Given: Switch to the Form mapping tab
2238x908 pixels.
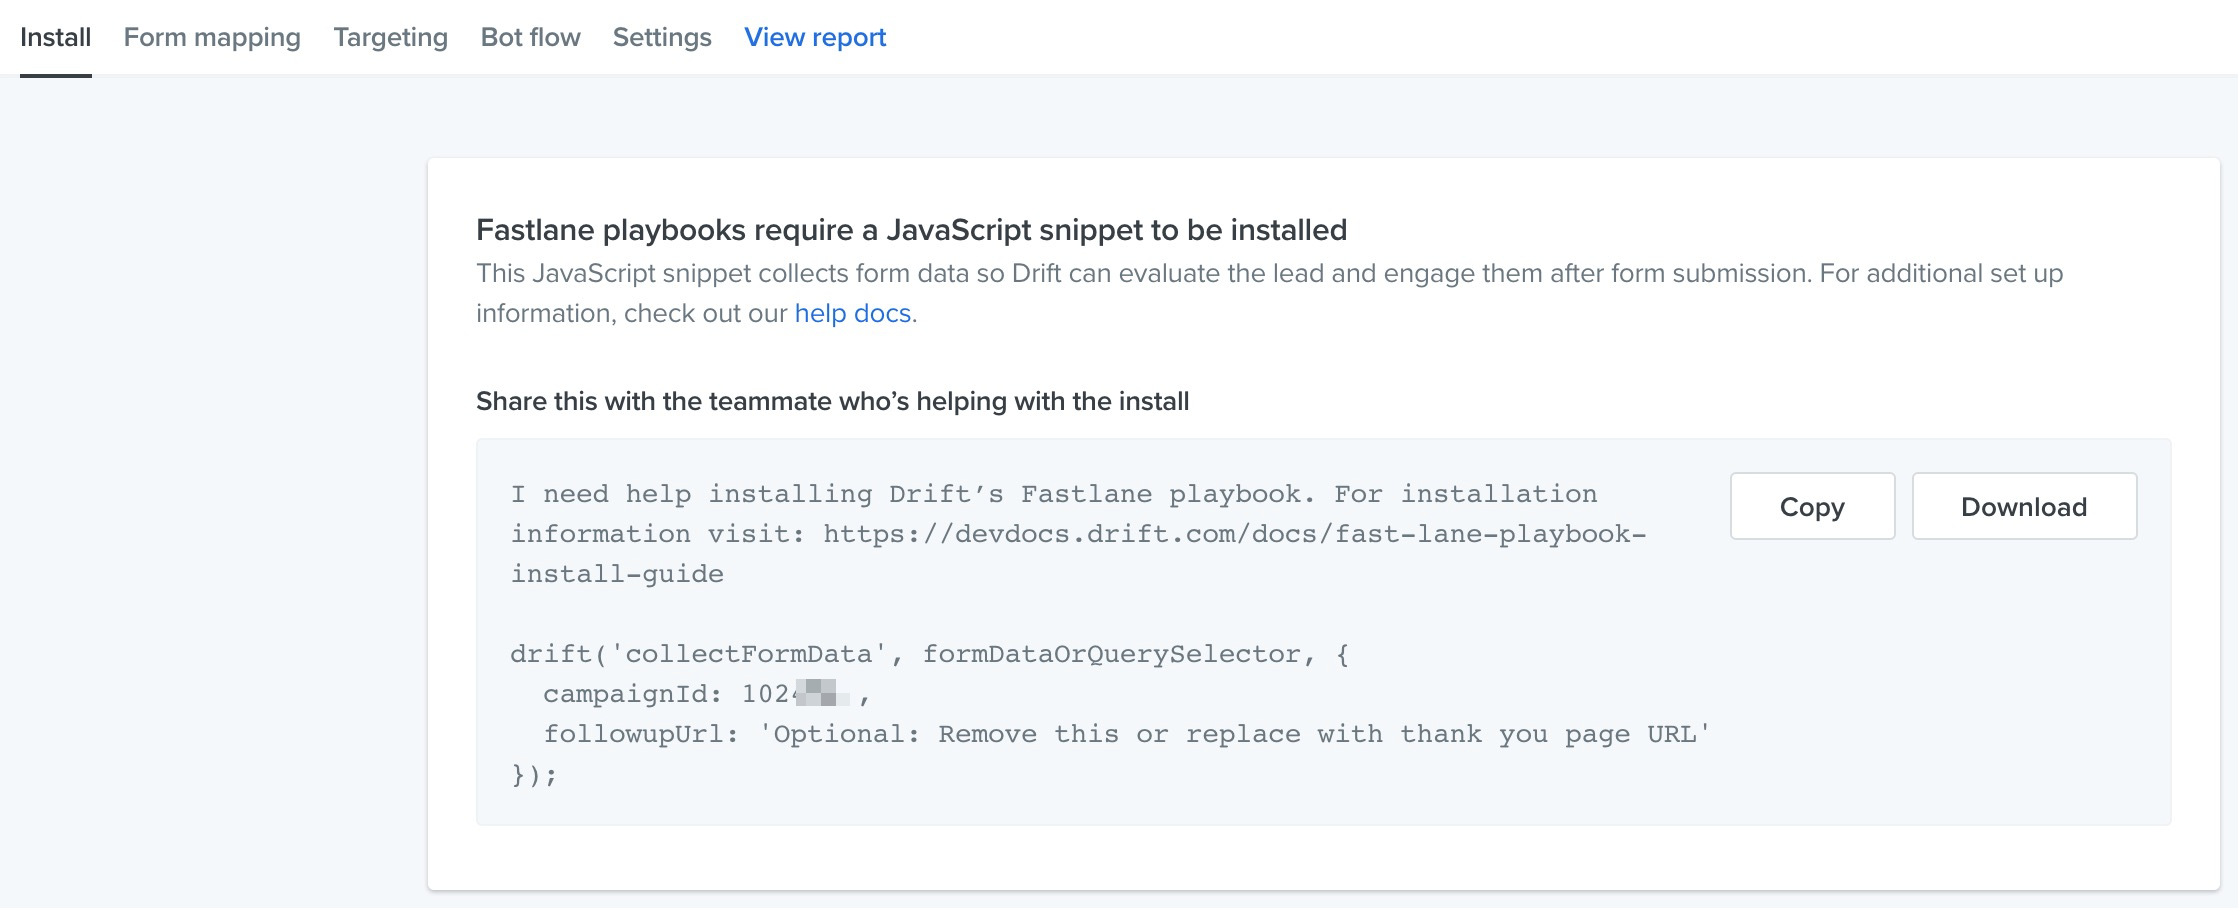Looking at the screenshot, I should tap(211, 37).
